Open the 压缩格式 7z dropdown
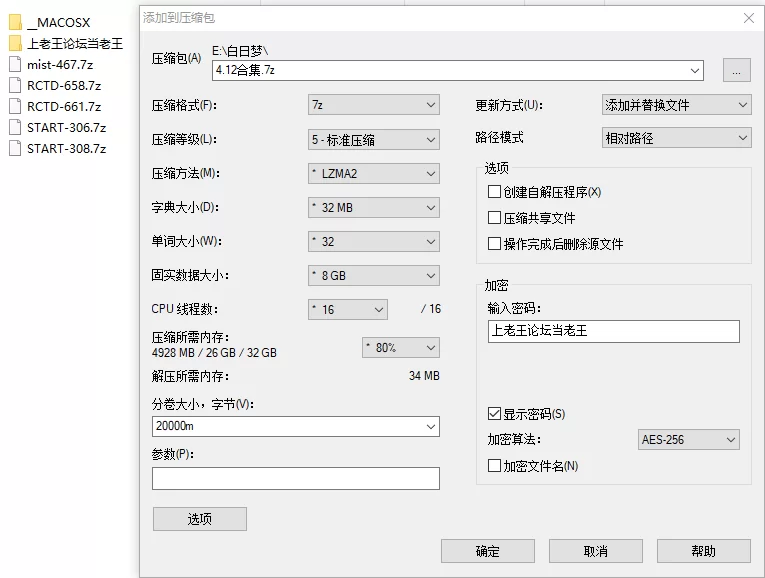 (x=374, y=105)
